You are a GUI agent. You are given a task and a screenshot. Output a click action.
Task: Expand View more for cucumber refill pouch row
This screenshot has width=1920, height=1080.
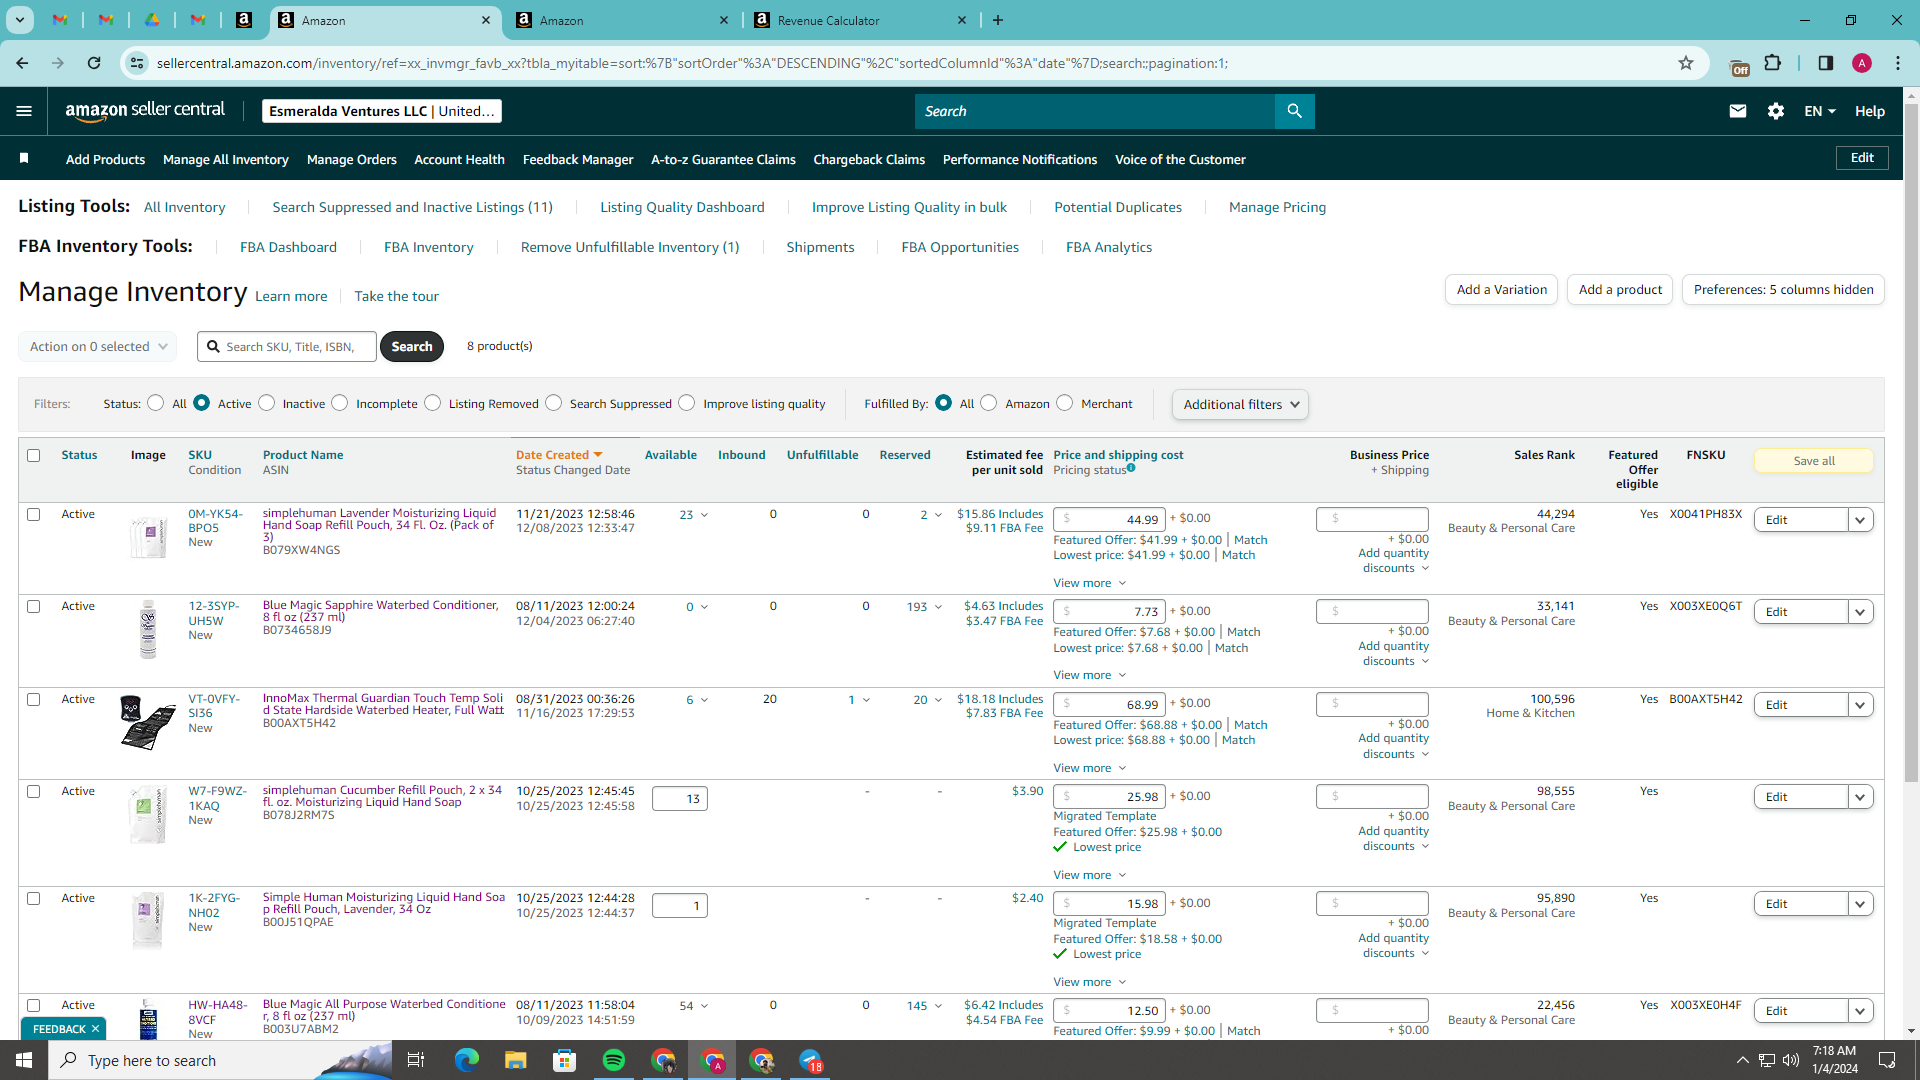[x=1089, y=875]
